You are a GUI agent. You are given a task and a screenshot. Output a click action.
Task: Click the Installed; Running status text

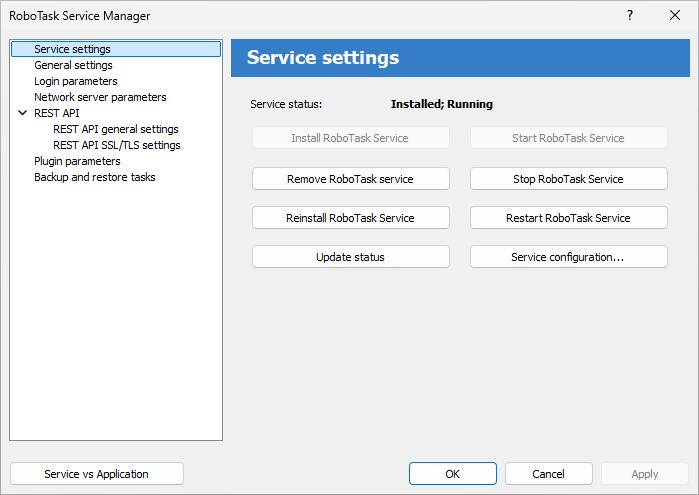pyautogui.click(x=442, y=104)
